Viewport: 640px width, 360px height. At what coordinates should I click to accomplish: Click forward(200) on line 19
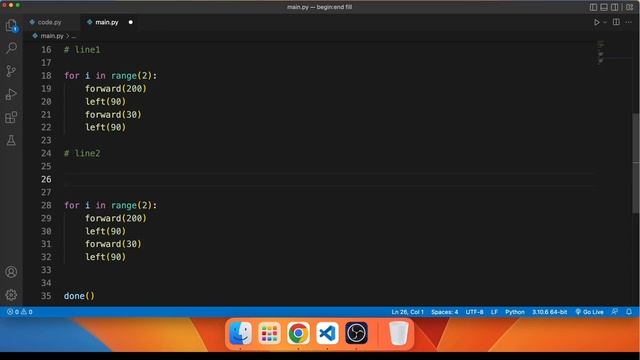(x=116, y=89)
